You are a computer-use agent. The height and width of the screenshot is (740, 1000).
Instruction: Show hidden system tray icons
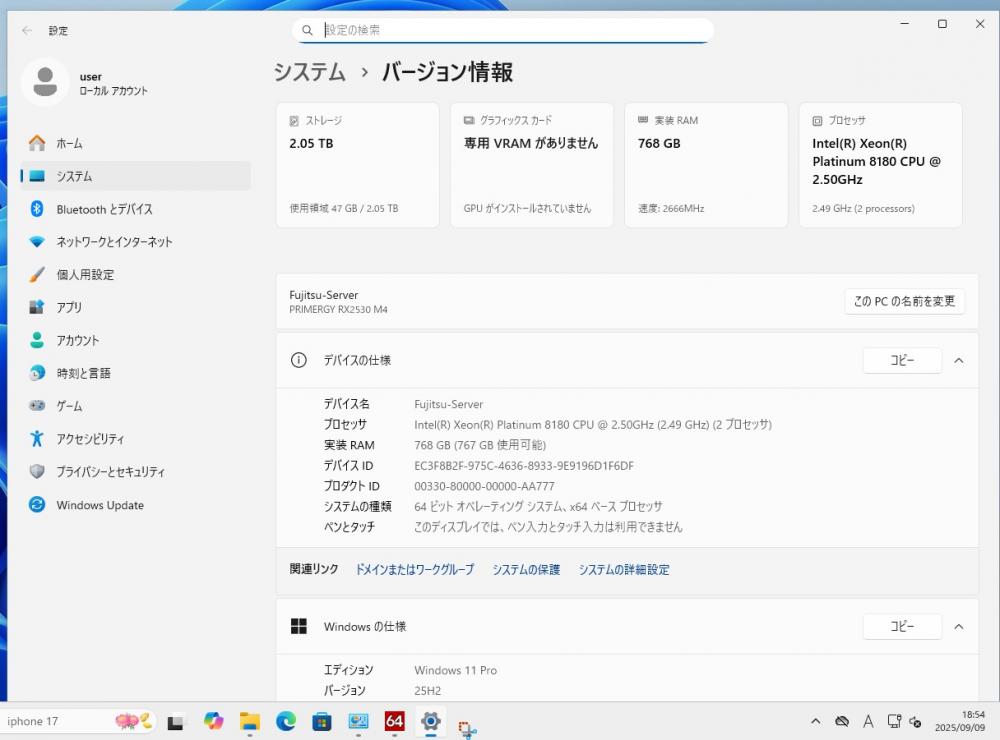[816, 722]
